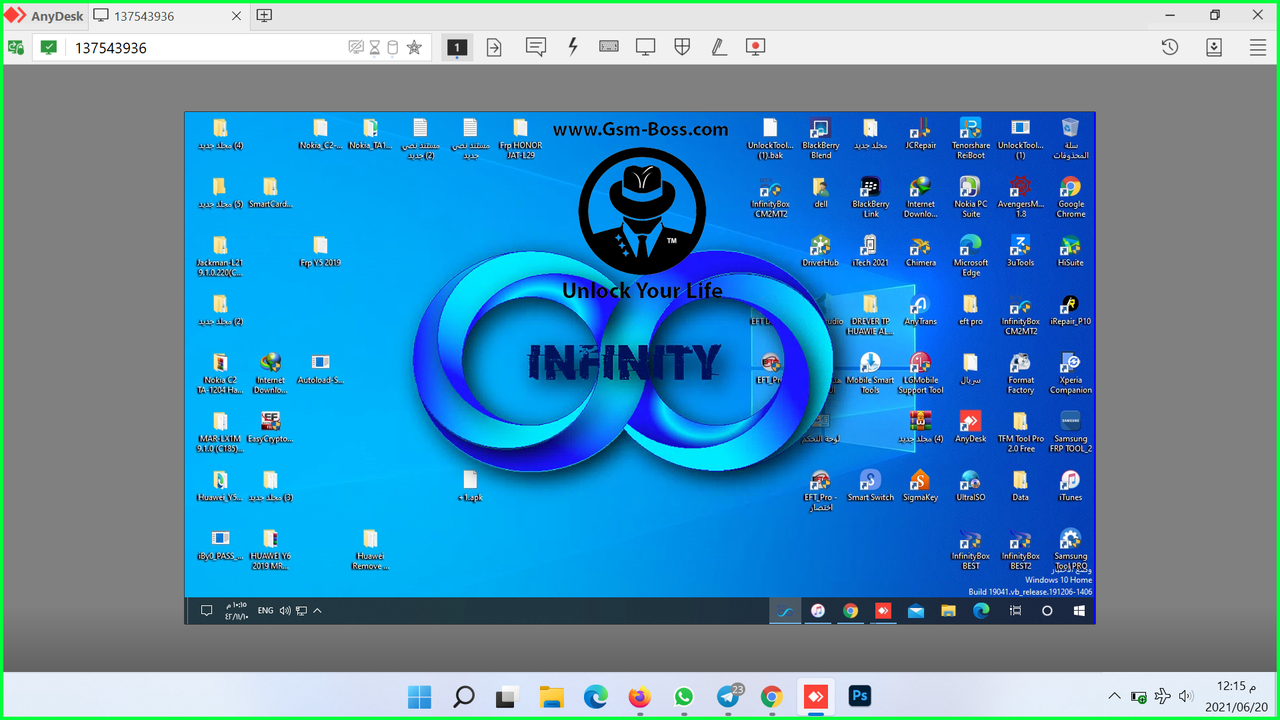Select +1.apk file on remote desktop

point(470,485)
